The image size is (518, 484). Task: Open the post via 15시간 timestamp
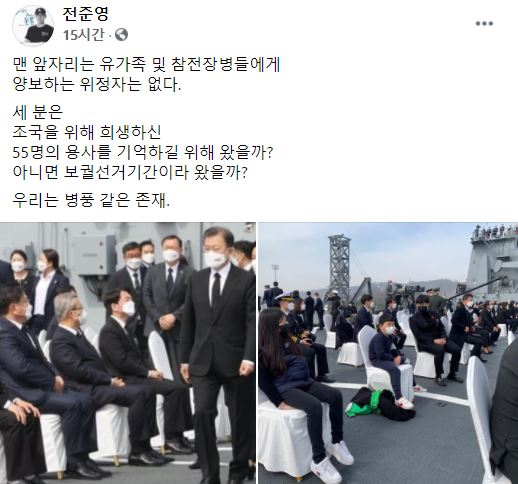84,35
